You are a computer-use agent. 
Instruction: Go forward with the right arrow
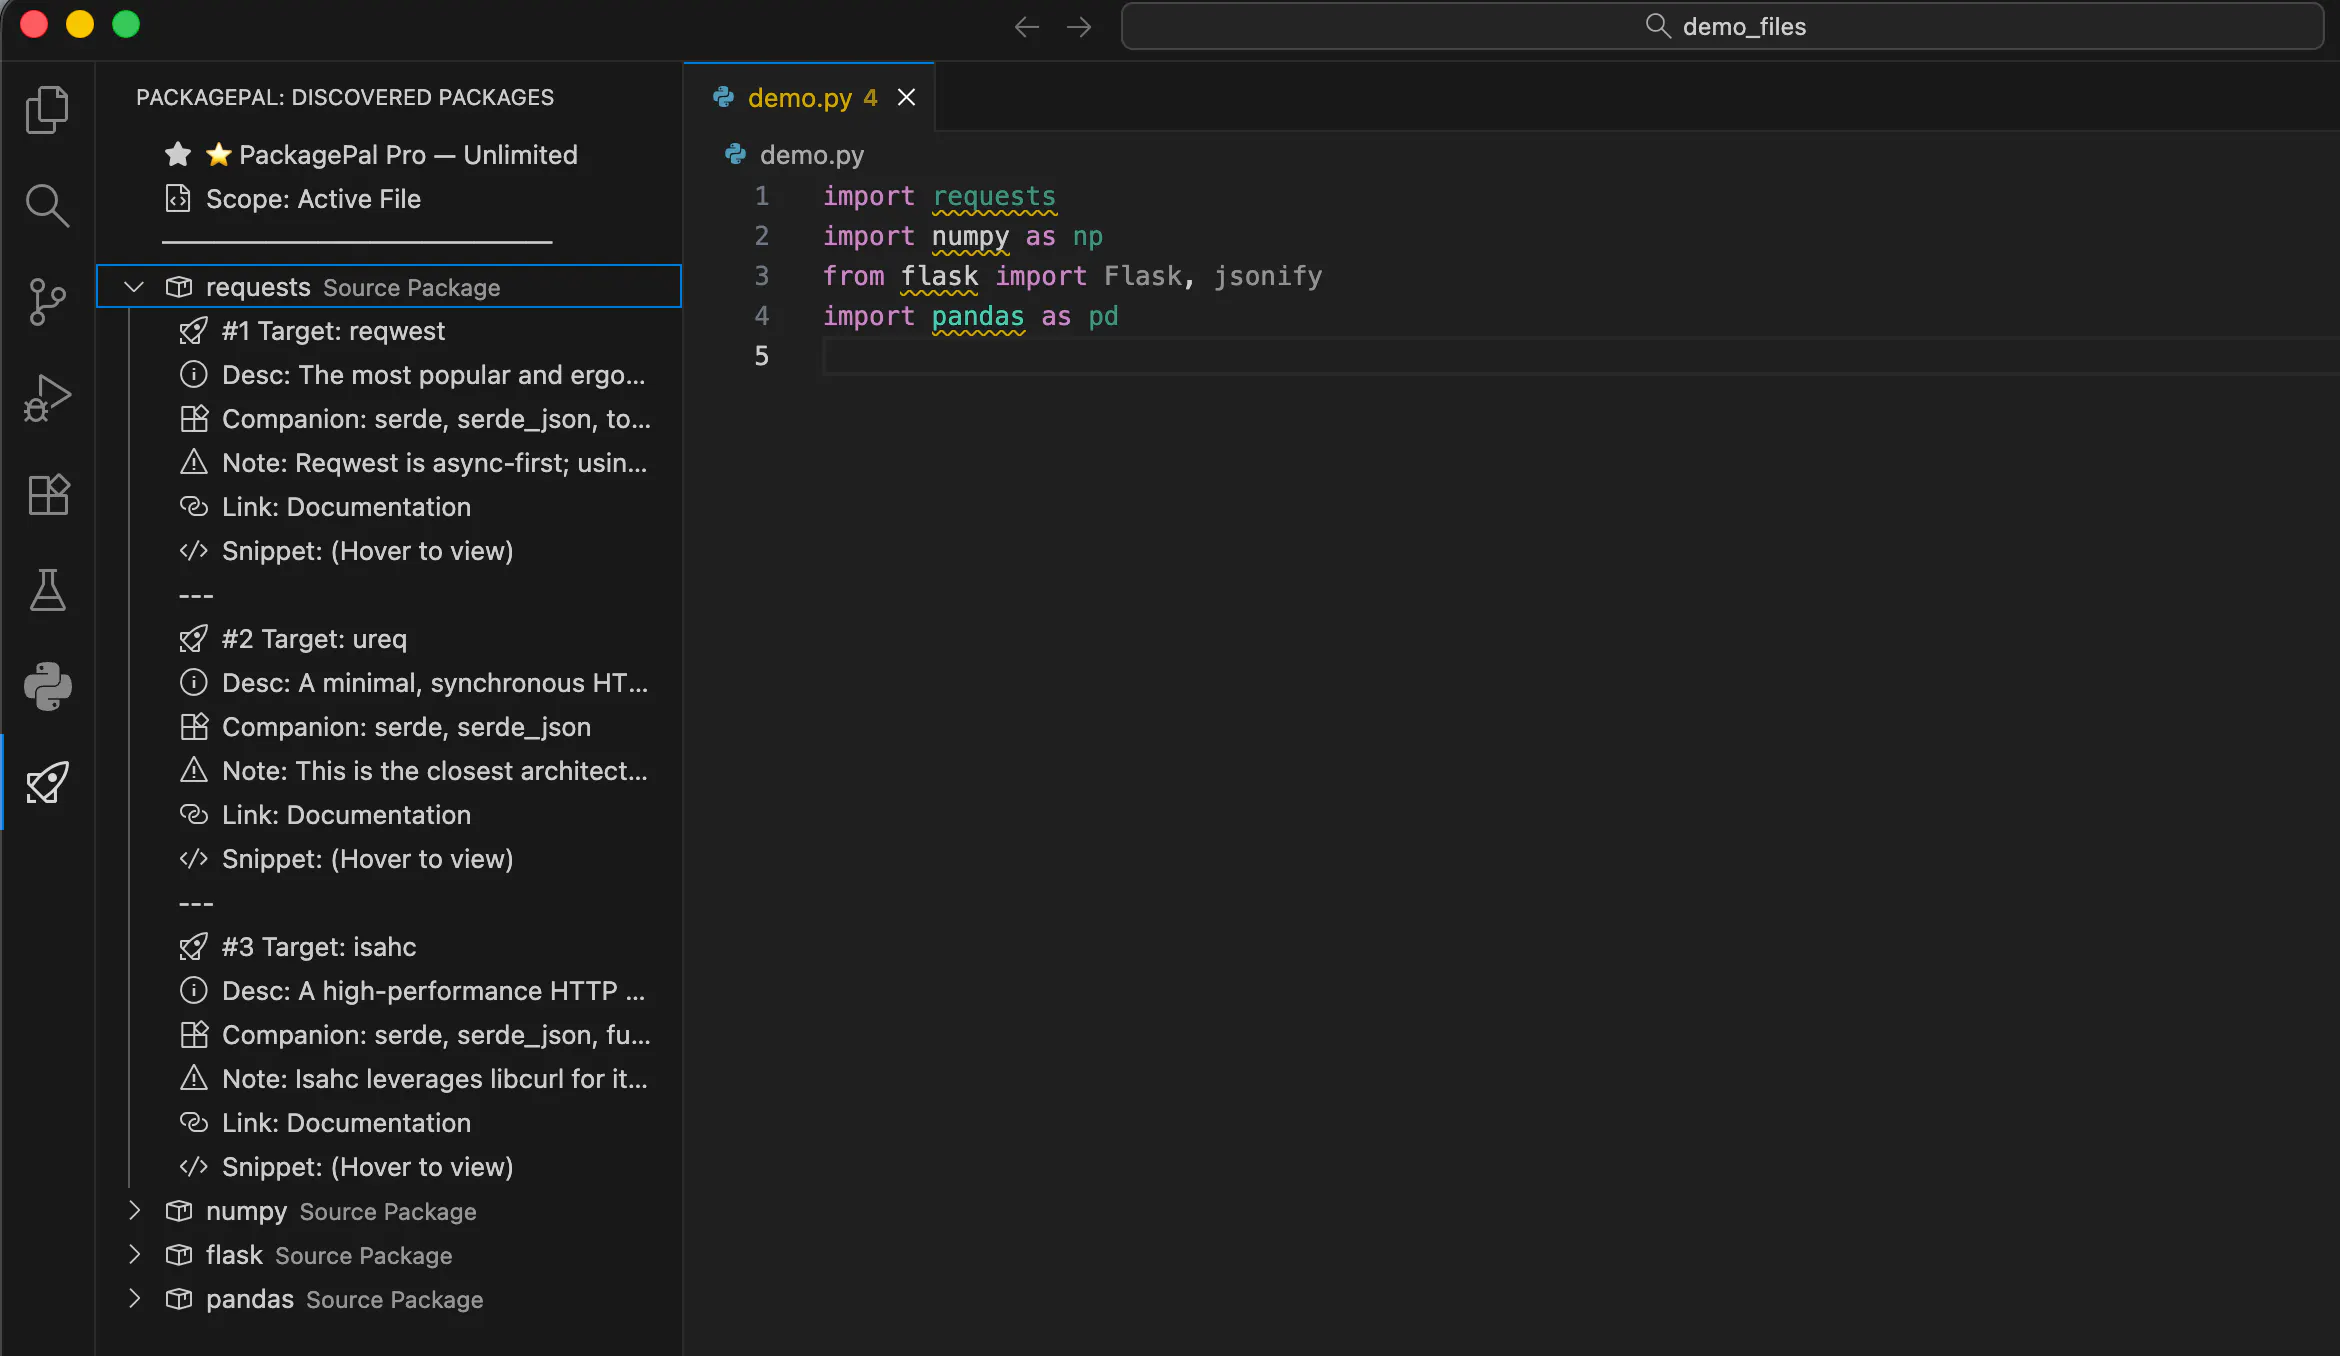1079,27
